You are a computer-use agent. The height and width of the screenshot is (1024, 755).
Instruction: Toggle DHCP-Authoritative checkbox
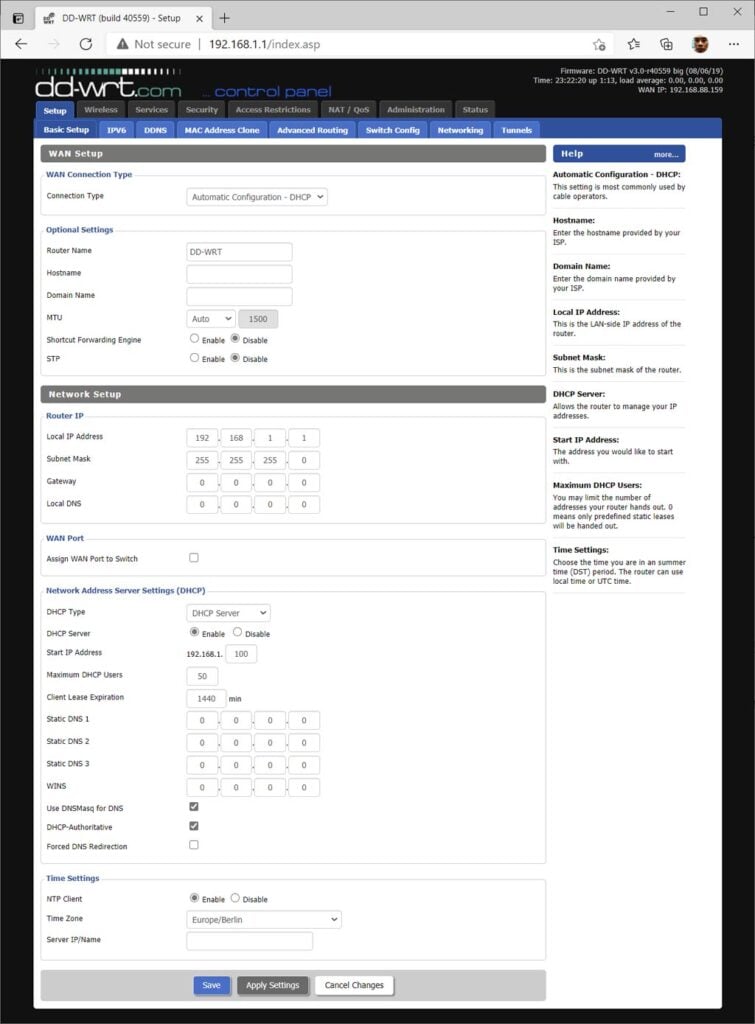pos(194,825)
